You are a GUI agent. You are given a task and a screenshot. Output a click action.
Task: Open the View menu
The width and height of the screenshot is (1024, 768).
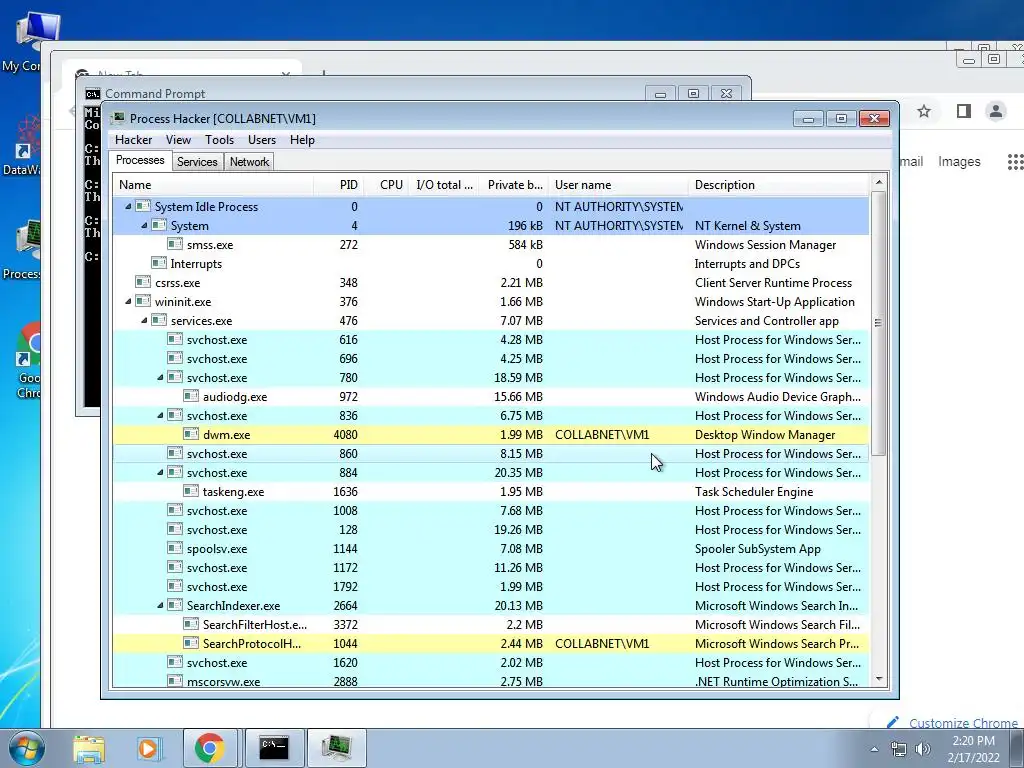coord(178,140)
